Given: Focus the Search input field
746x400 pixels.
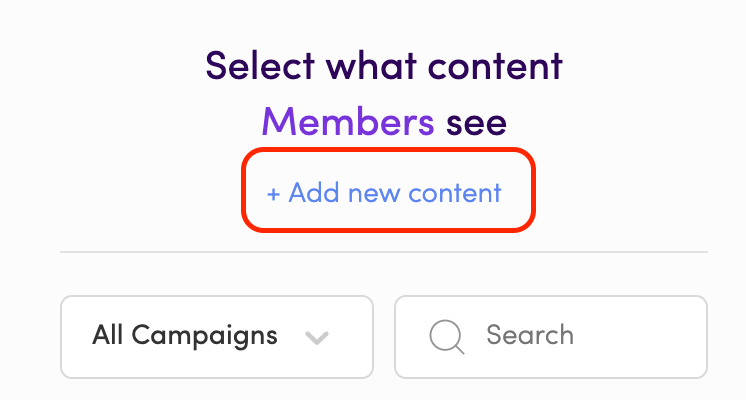Looking at the screenshot, I should point(551,337).
